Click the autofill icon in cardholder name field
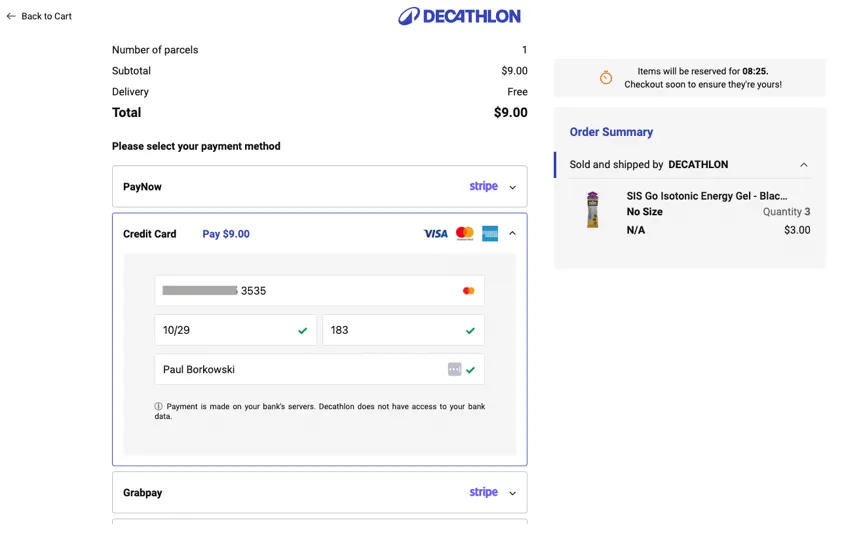The height and width of the screenshot is (543, 863). (454, 370)
